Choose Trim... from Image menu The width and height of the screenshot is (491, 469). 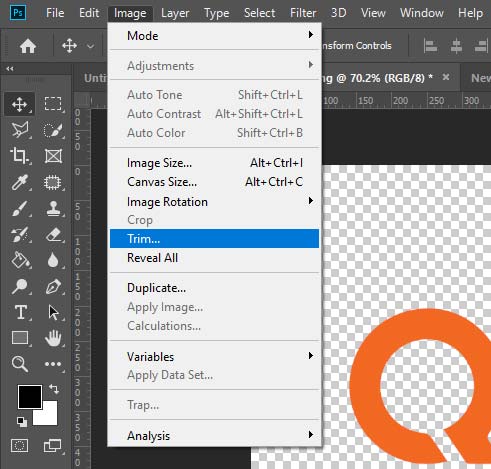pyautogui.click(x=214, y=239)
